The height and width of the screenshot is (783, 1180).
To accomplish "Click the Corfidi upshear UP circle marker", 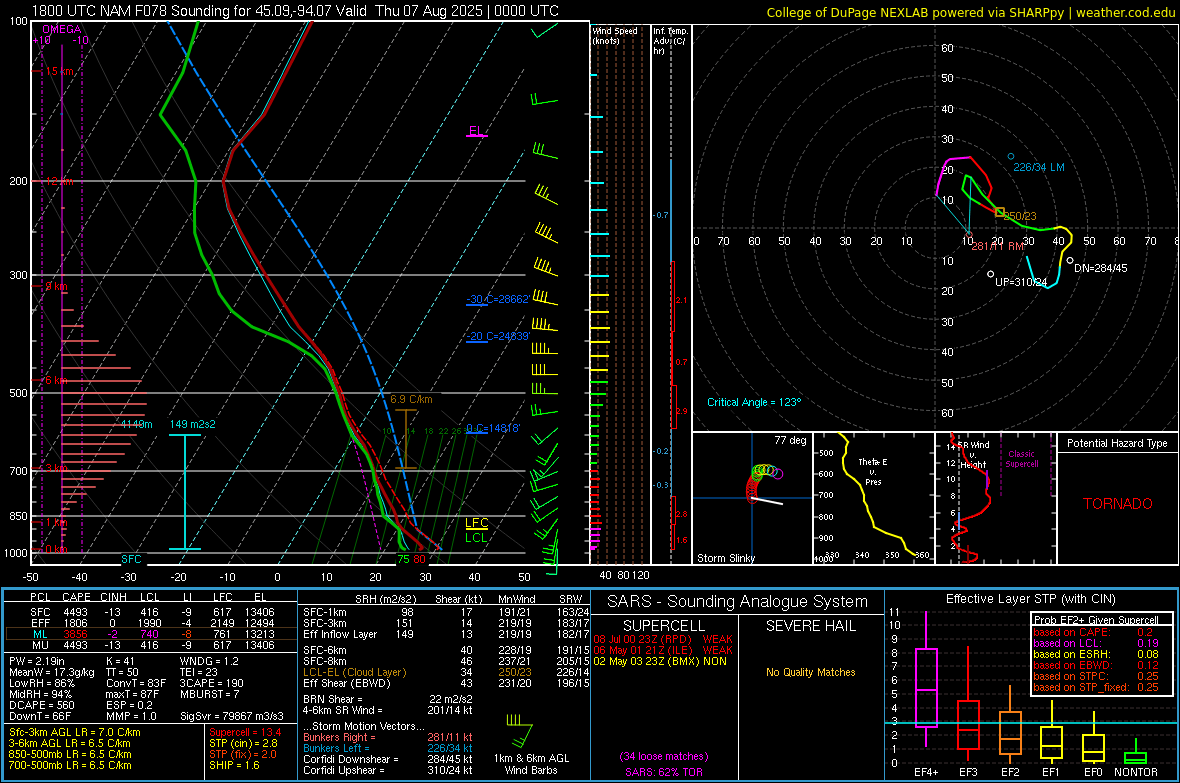I will tap(990, 275).
